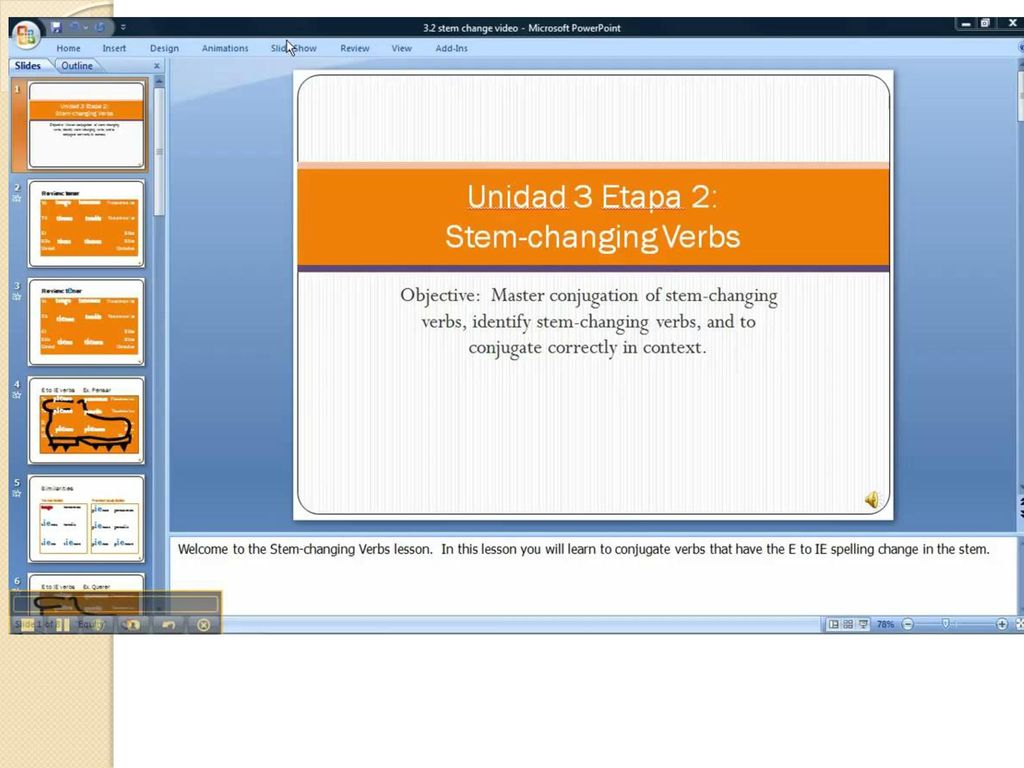Screen dimensions: 1024x768
Task: Open the Slide Show ribbon tab
Action: click(294, 48)
